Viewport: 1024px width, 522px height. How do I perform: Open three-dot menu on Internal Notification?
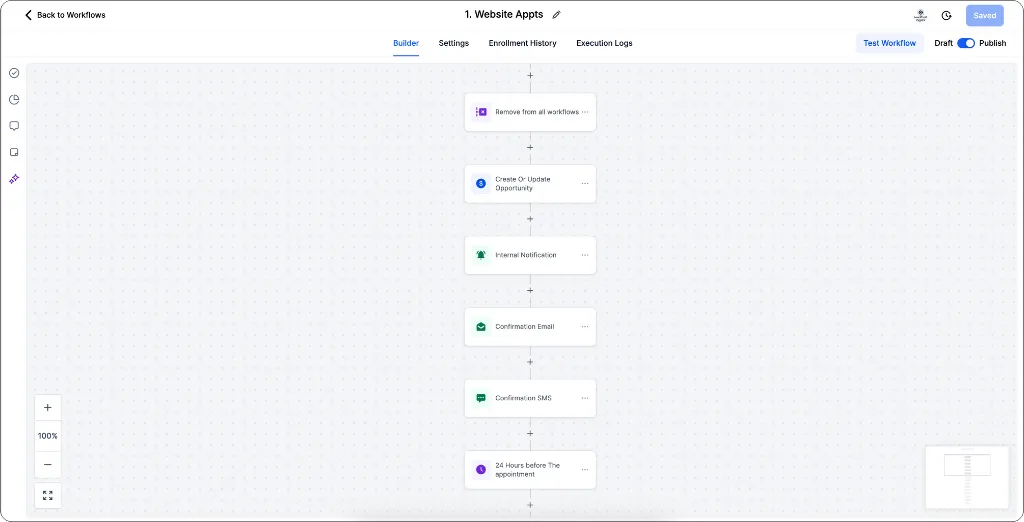point(585,255)
